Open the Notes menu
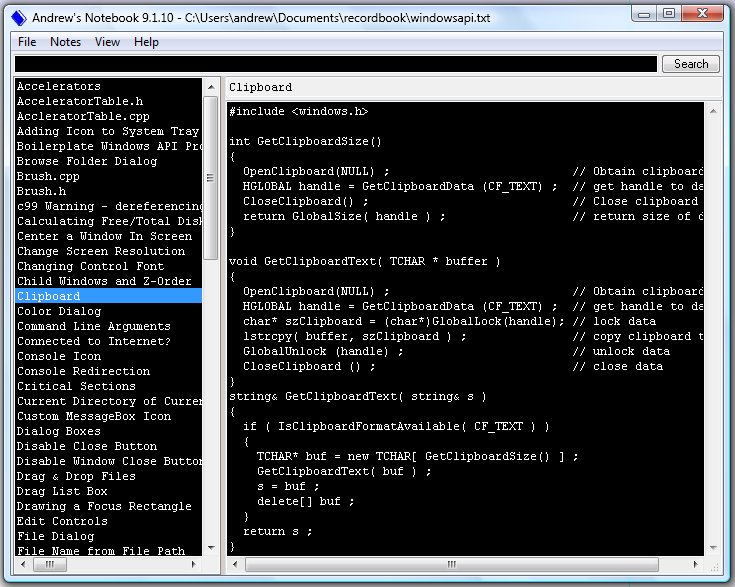The height and width of the screenshot is (587, 735). (66, 42)
